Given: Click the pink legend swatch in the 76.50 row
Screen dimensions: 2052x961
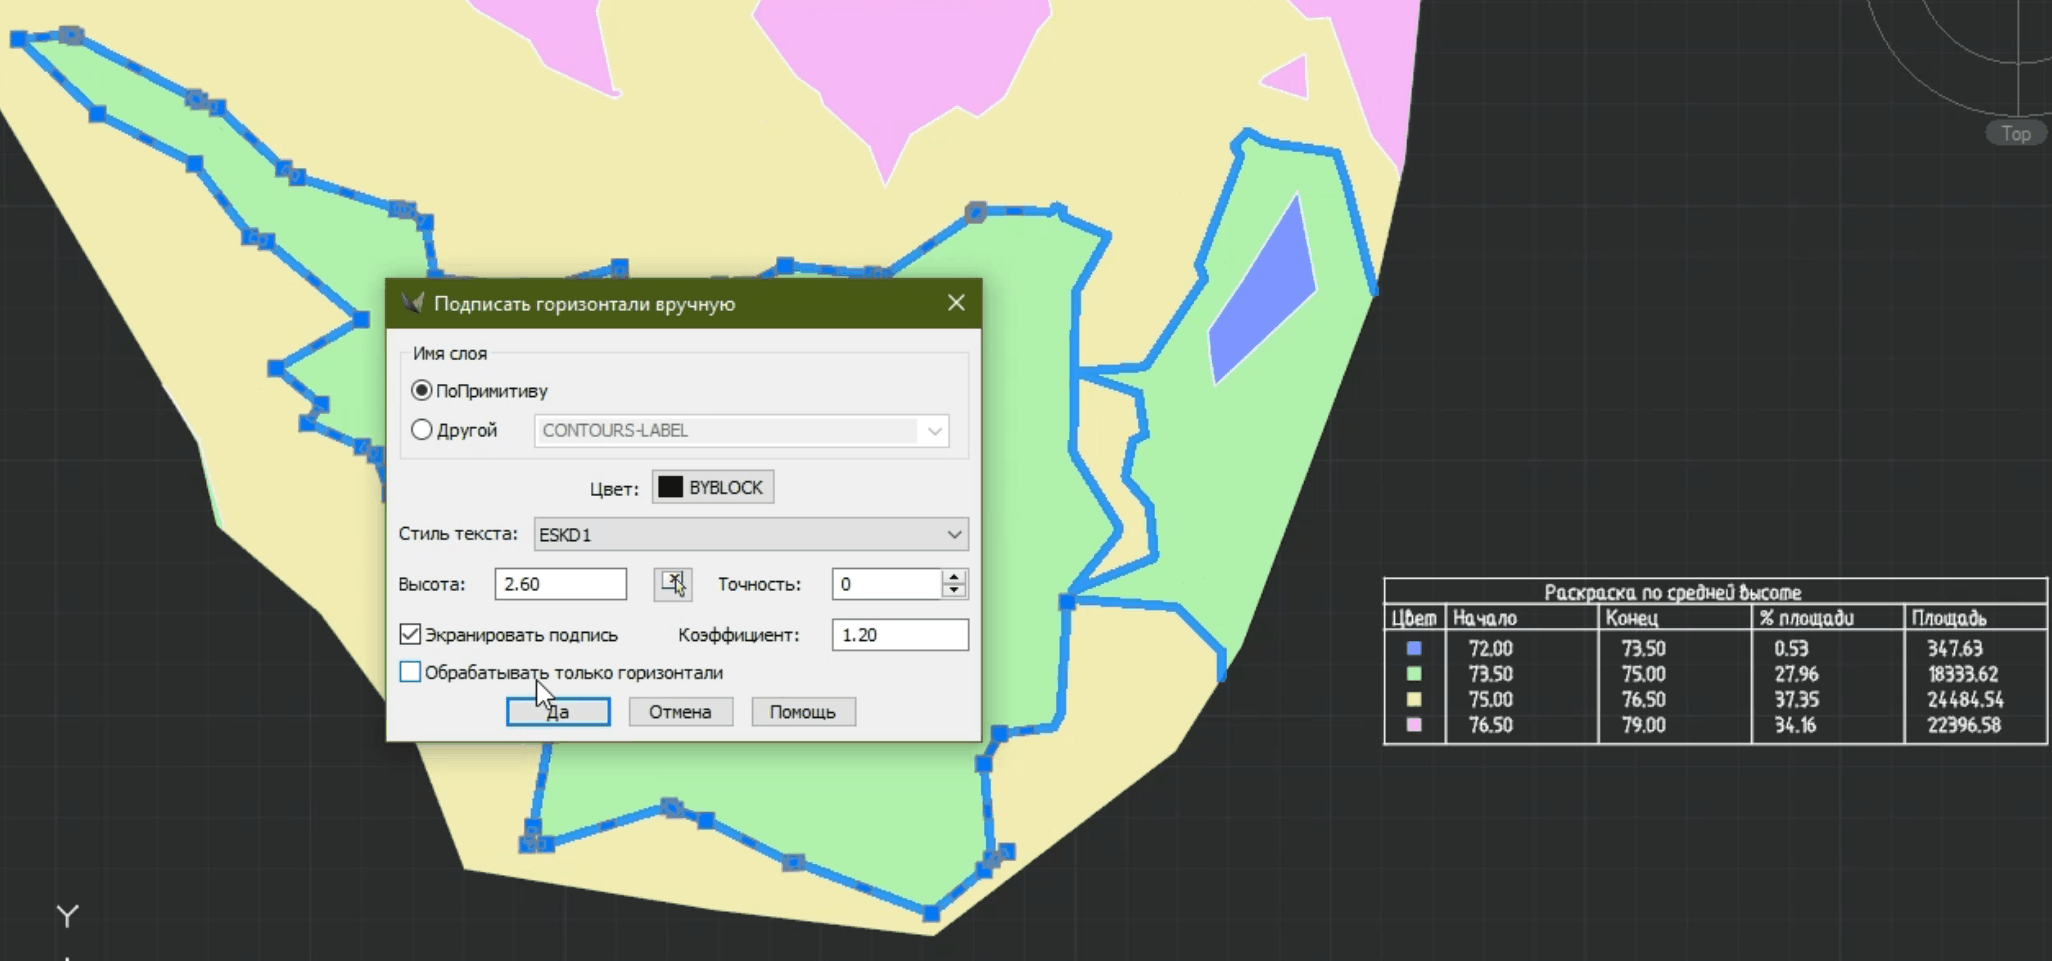Looking at the screenshot, I should pos(1414,725).
